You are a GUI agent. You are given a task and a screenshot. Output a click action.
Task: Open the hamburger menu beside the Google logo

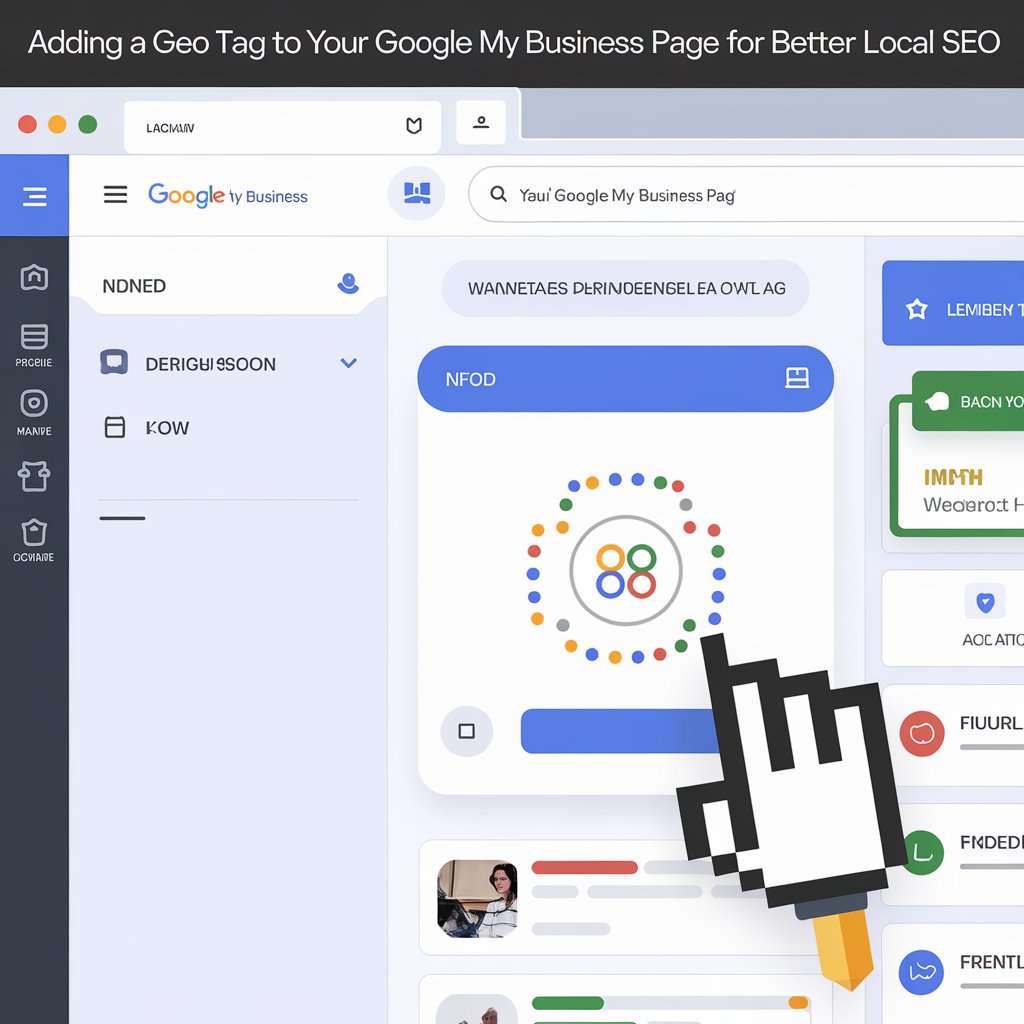pyautogui.click(x=115, y=194)
